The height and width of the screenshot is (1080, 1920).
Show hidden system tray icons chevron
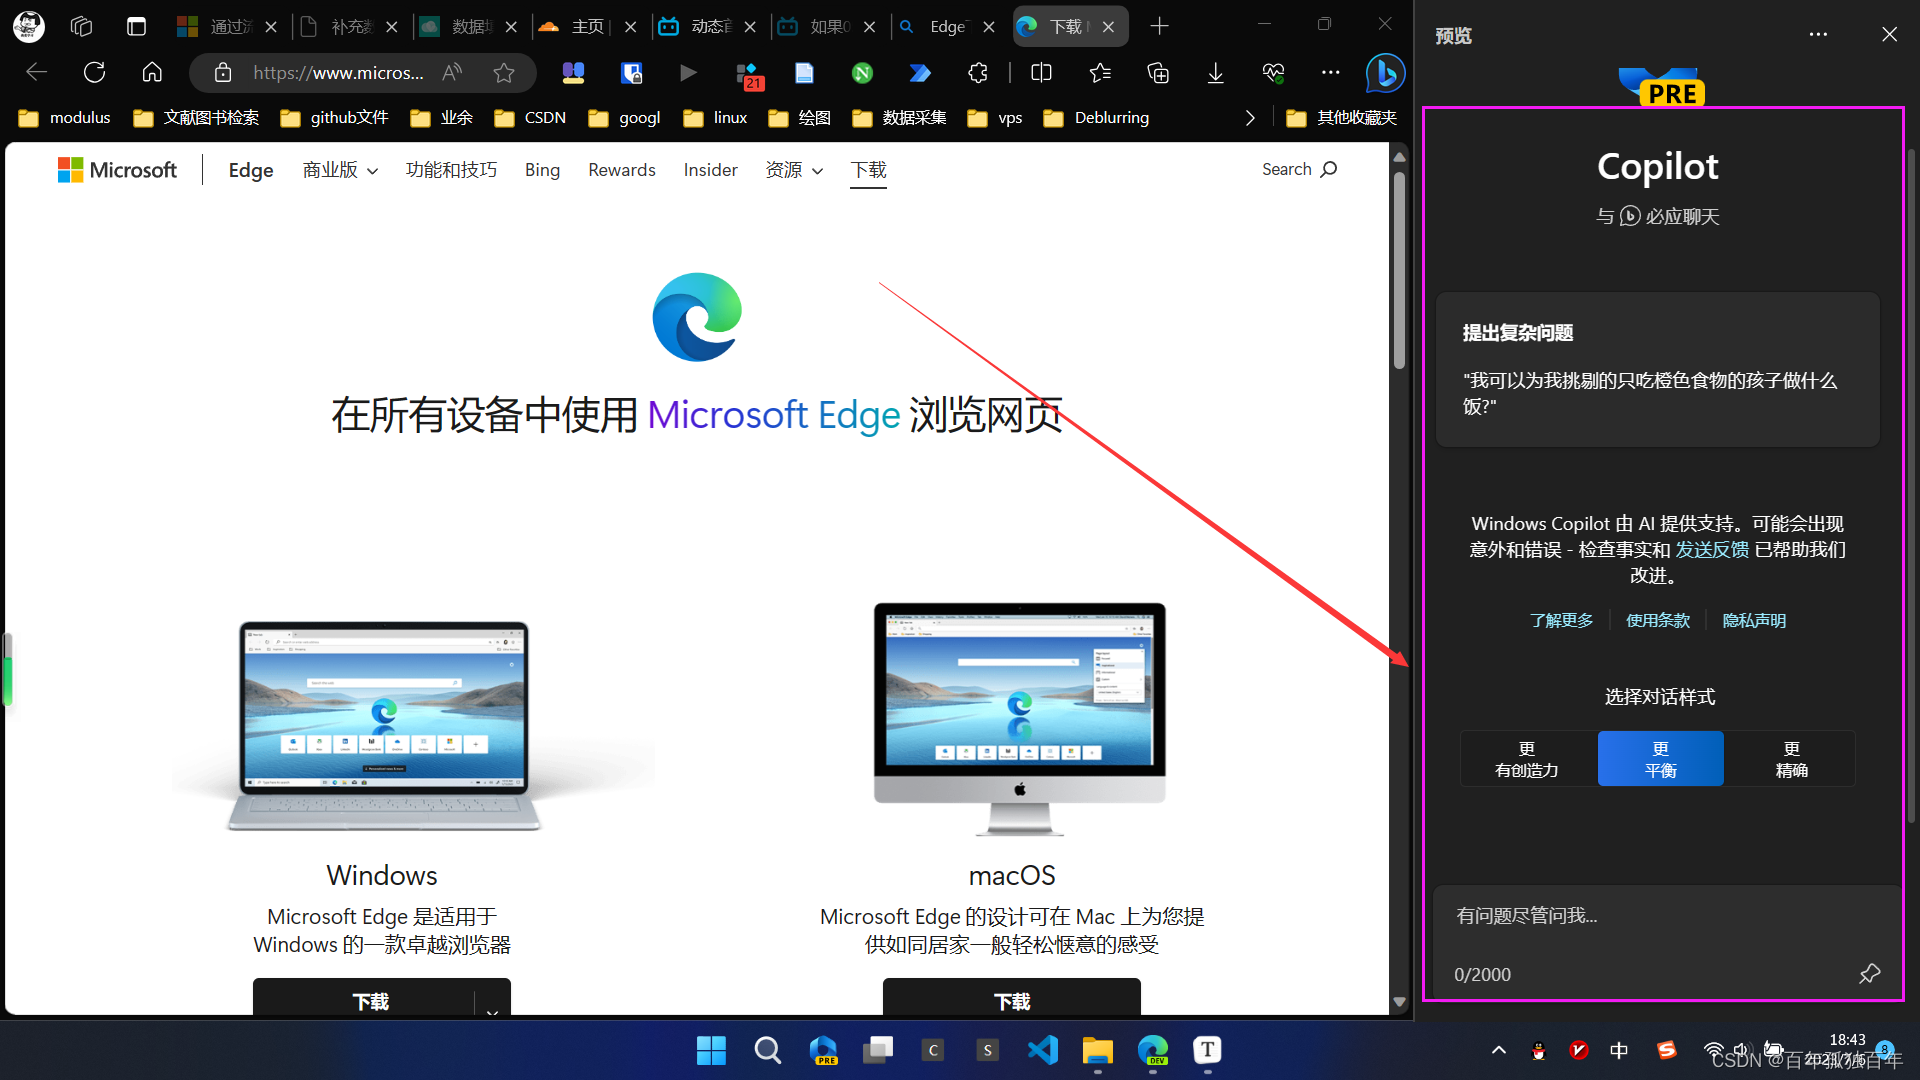[1498, 1050]
